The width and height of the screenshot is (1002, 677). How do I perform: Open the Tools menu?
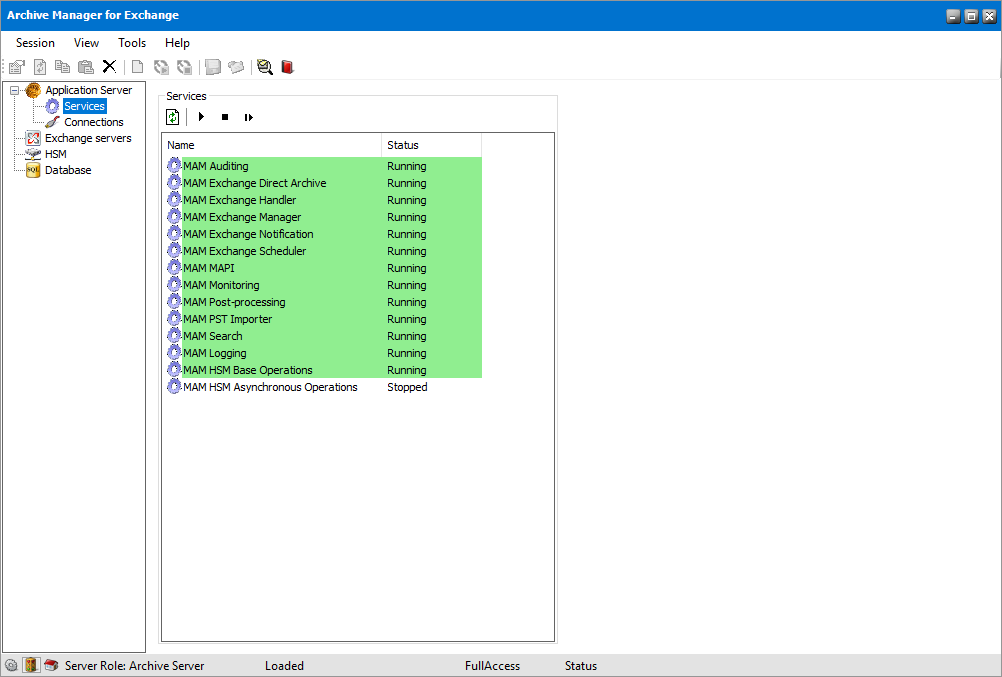pos(132,43)
